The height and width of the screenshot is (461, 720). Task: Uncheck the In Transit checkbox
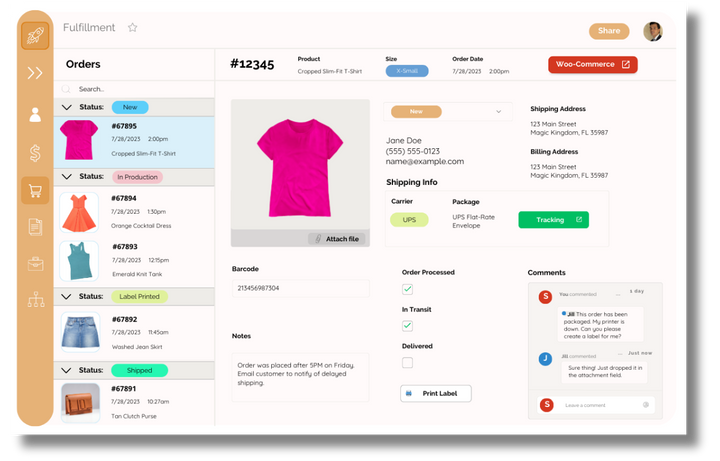coord(407,326)
